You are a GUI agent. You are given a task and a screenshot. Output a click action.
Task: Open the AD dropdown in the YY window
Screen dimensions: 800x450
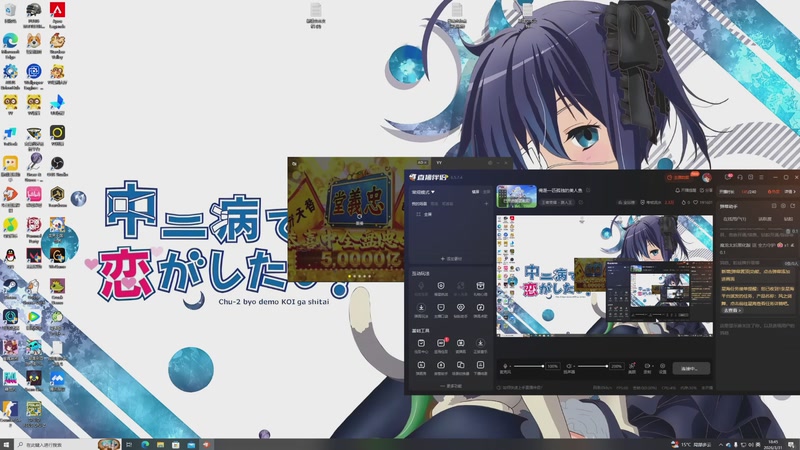(x=422, y=163)
